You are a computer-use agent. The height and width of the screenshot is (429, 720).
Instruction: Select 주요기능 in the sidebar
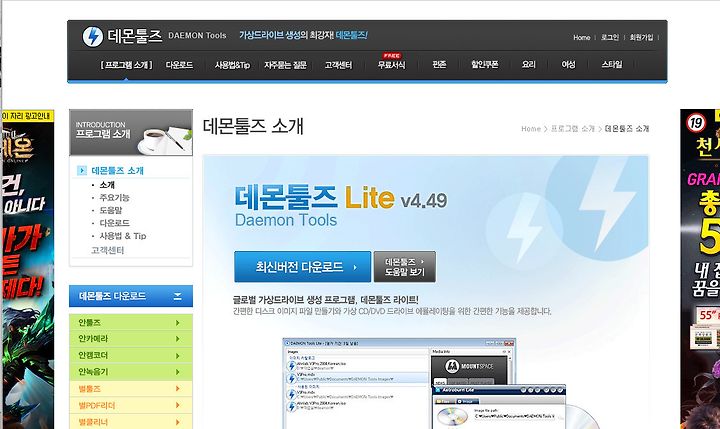point(114,198)
